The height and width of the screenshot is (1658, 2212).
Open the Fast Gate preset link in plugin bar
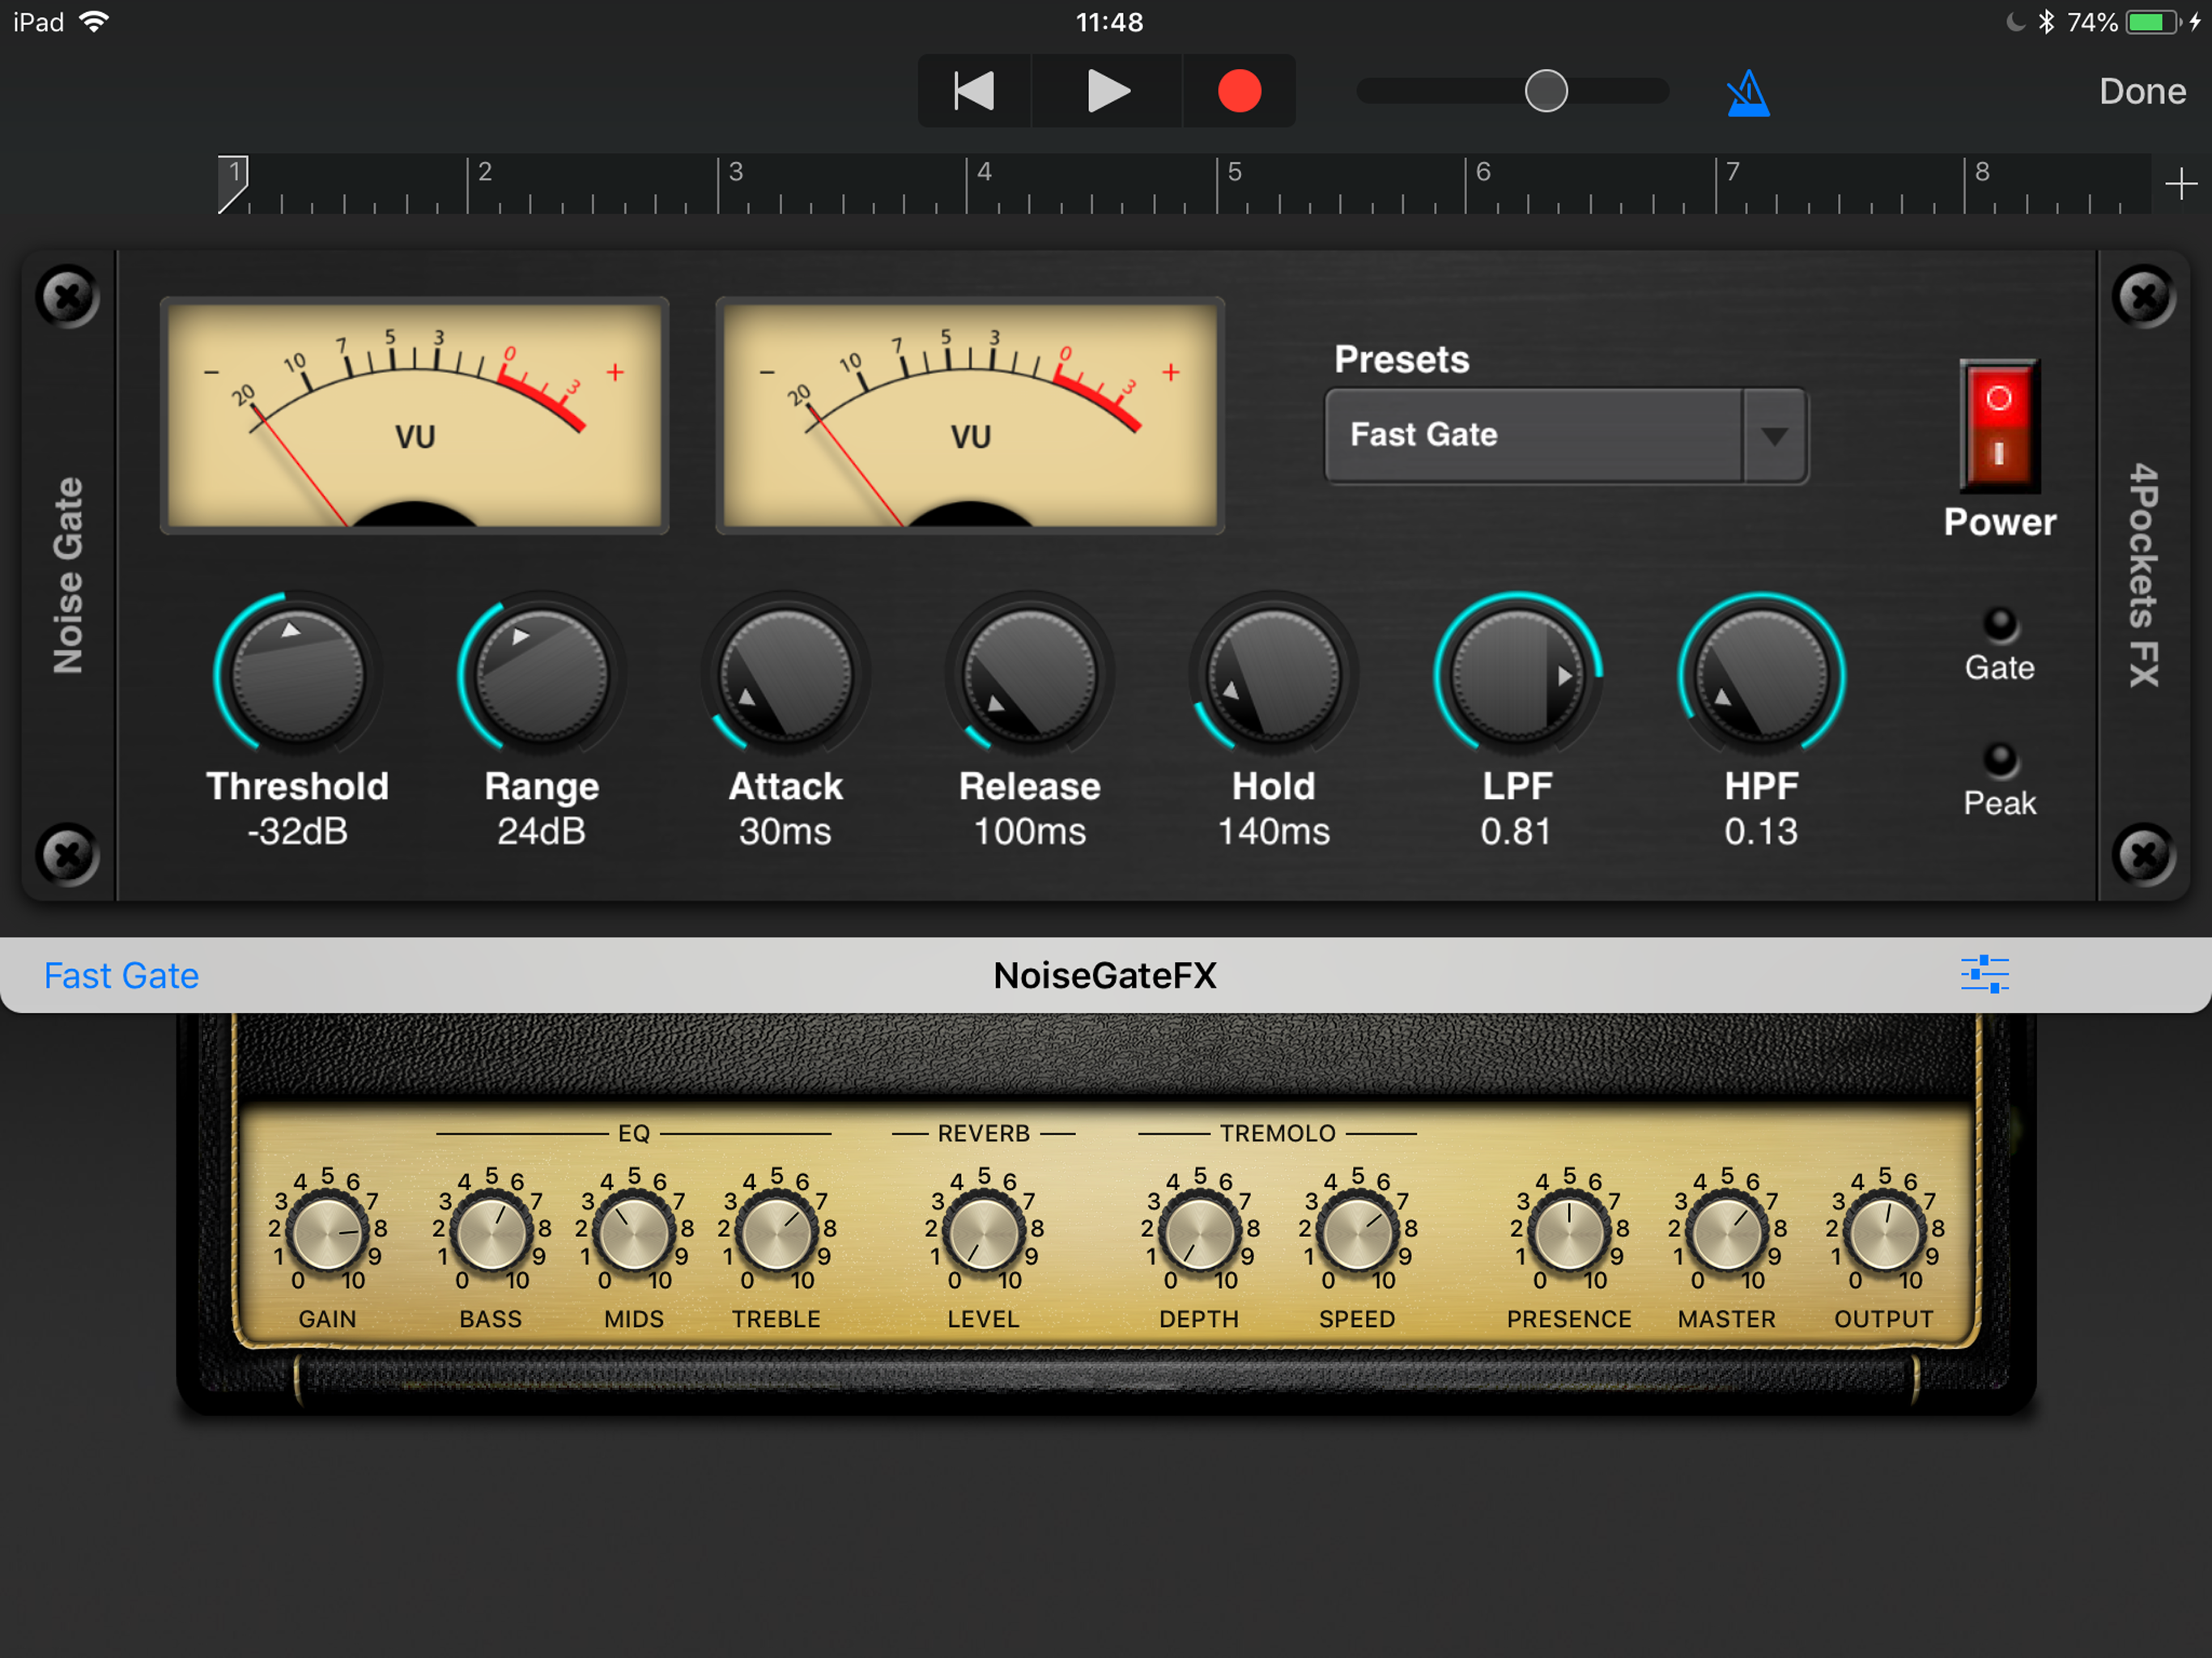click(x=121, y=975)
